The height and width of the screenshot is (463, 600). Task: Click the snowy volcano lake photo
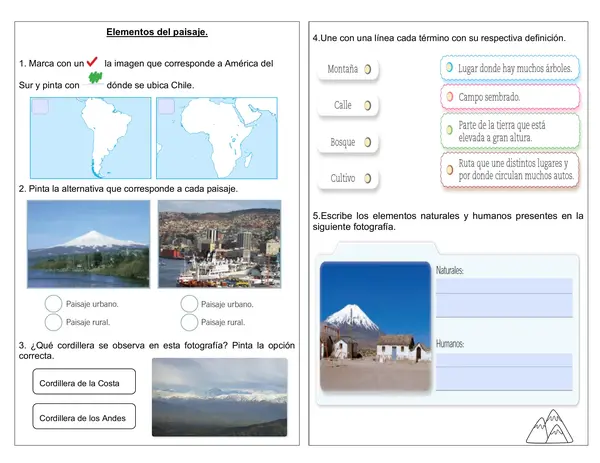[88, 244]
